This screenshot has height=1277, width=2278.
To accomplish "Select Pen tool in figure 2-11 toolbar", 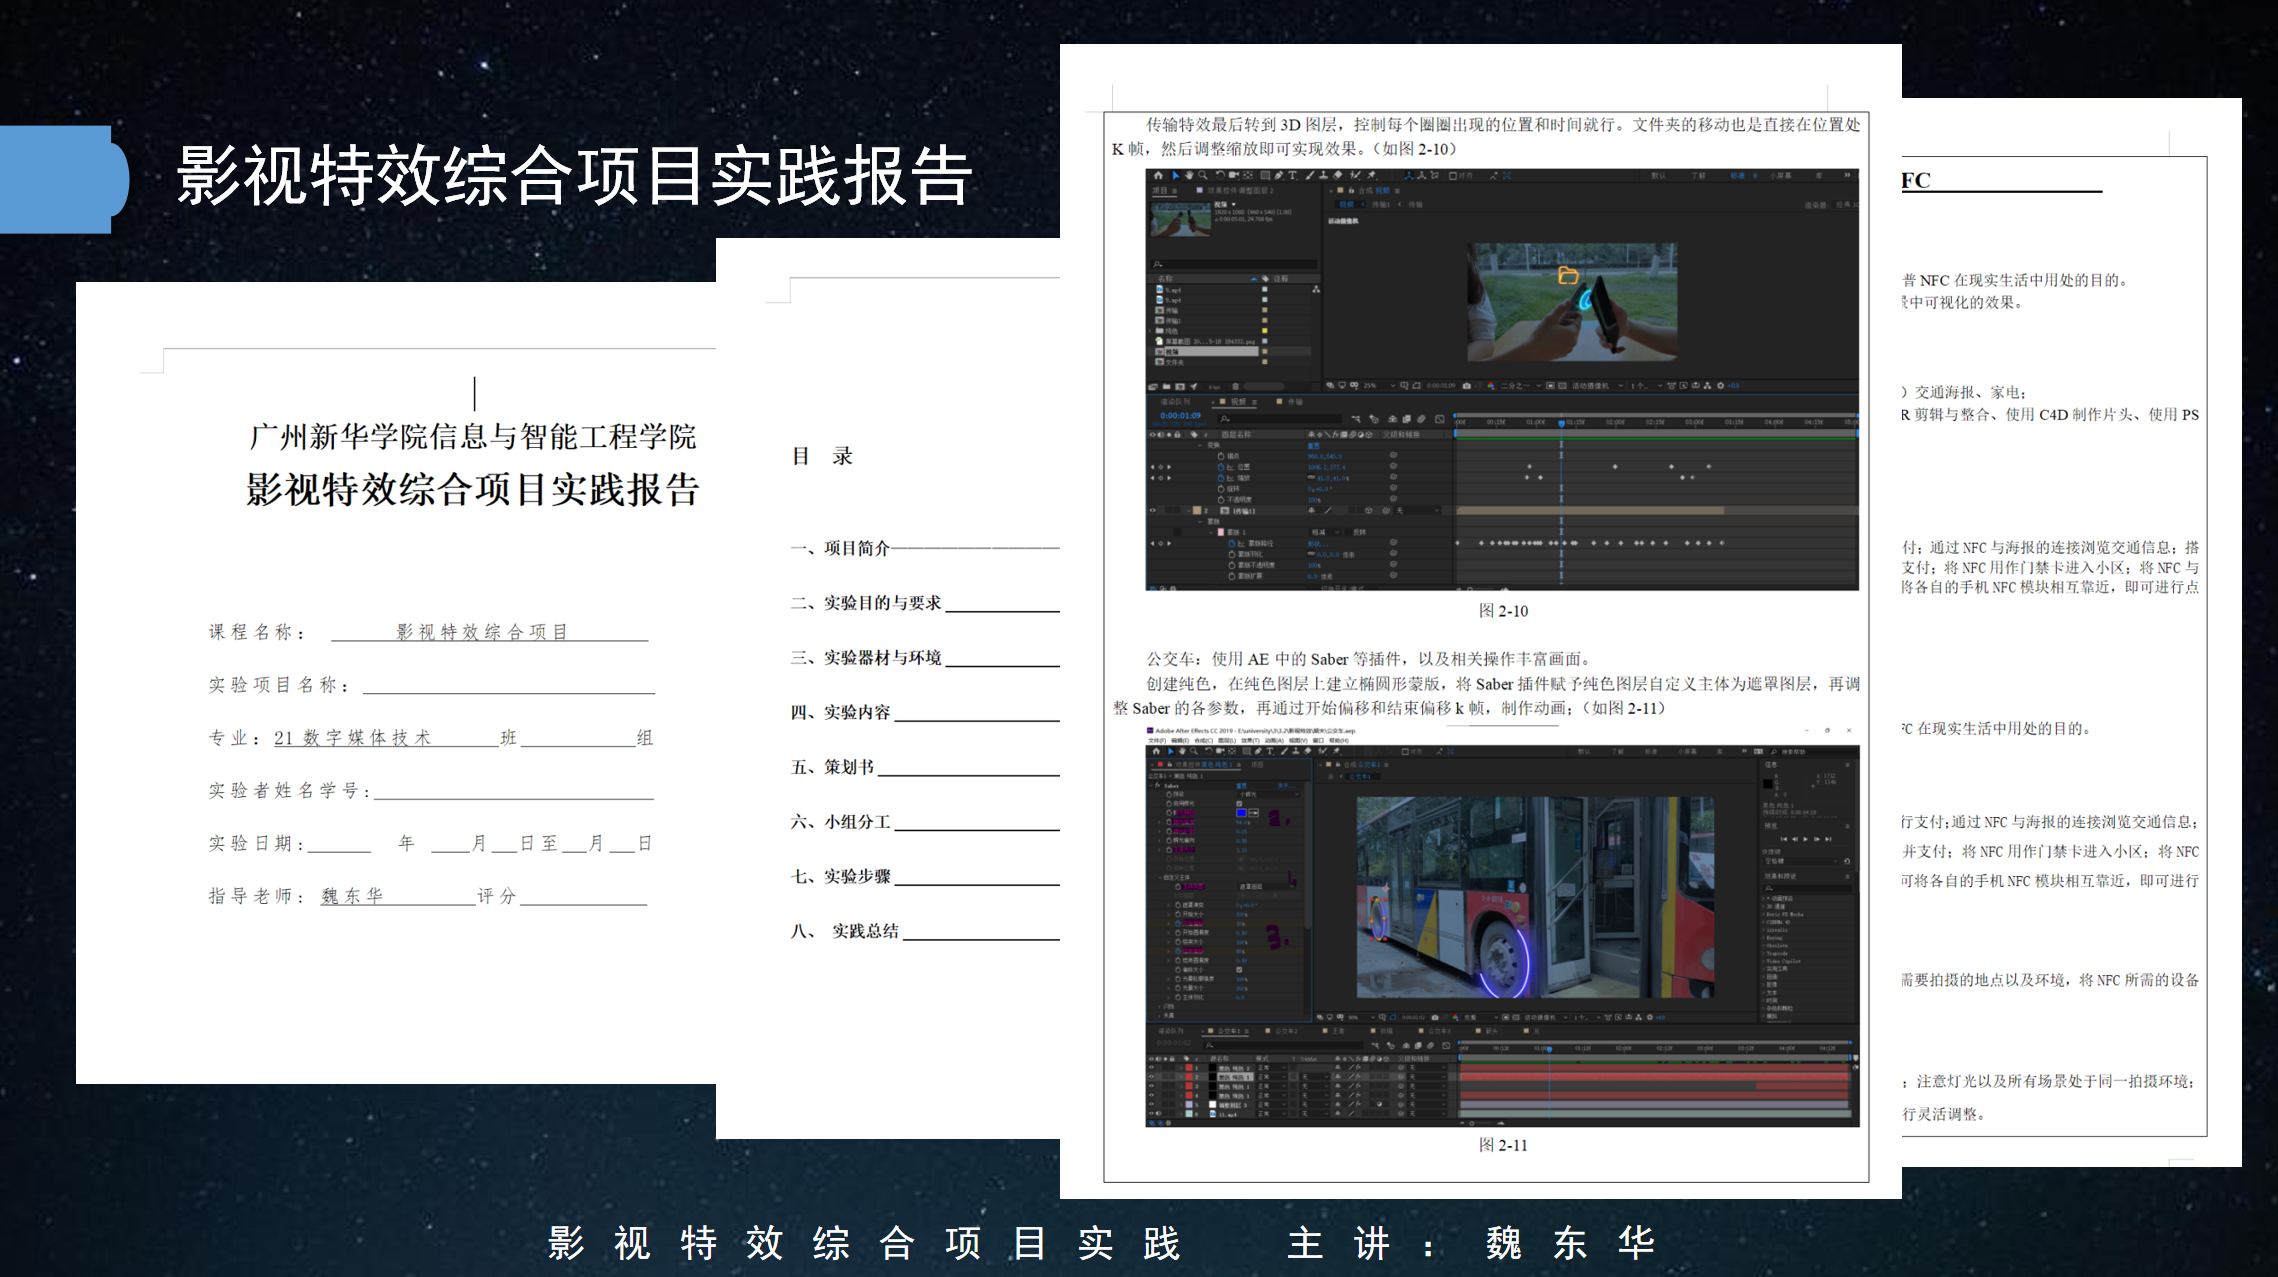I will pyautogui.click(x=1258, y=751).
